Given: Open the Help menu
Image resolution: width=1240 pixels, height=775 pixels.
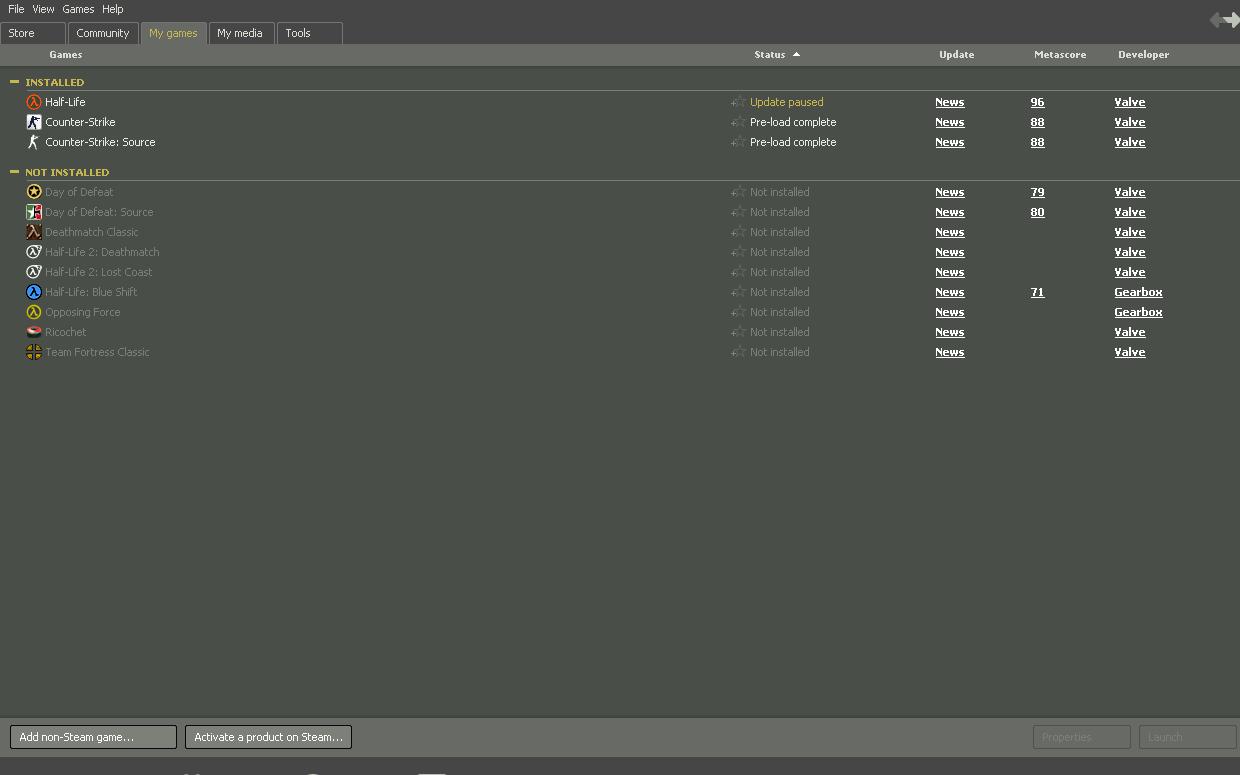Looking at the screenshot, I should (x=113, y=9).
